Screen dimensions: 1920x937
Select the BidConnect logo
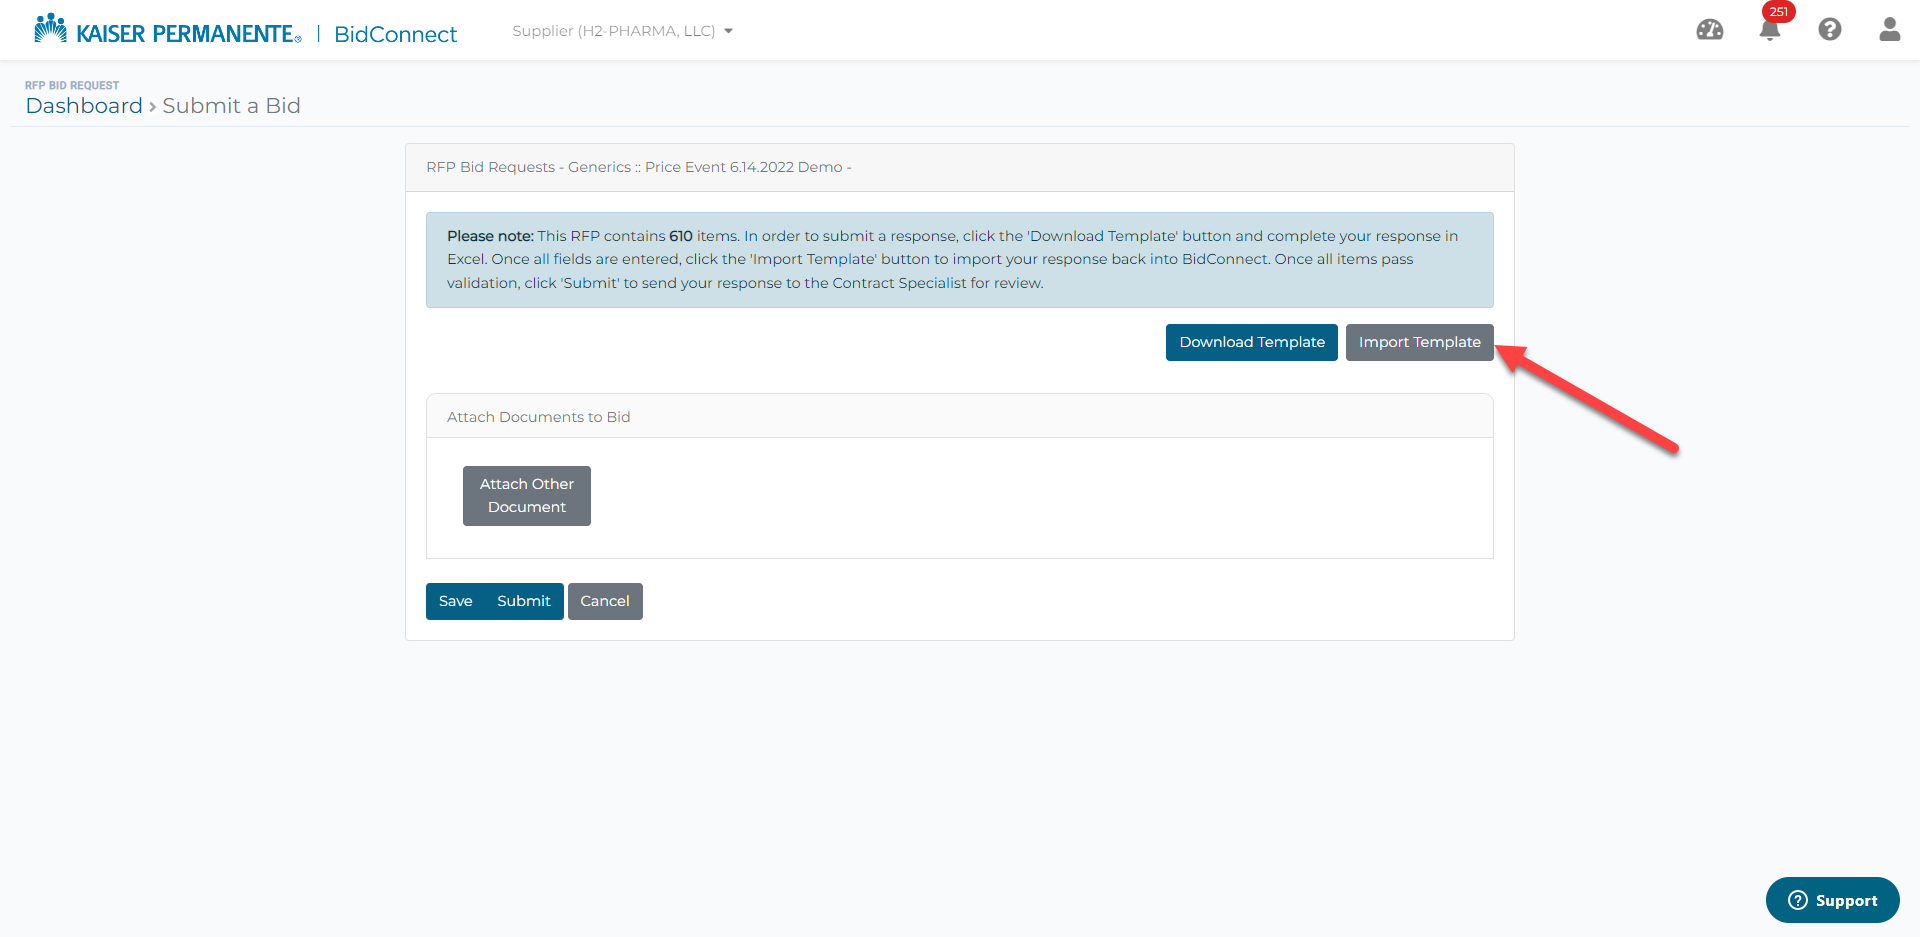pyautogui.click(x=395, y=34)
